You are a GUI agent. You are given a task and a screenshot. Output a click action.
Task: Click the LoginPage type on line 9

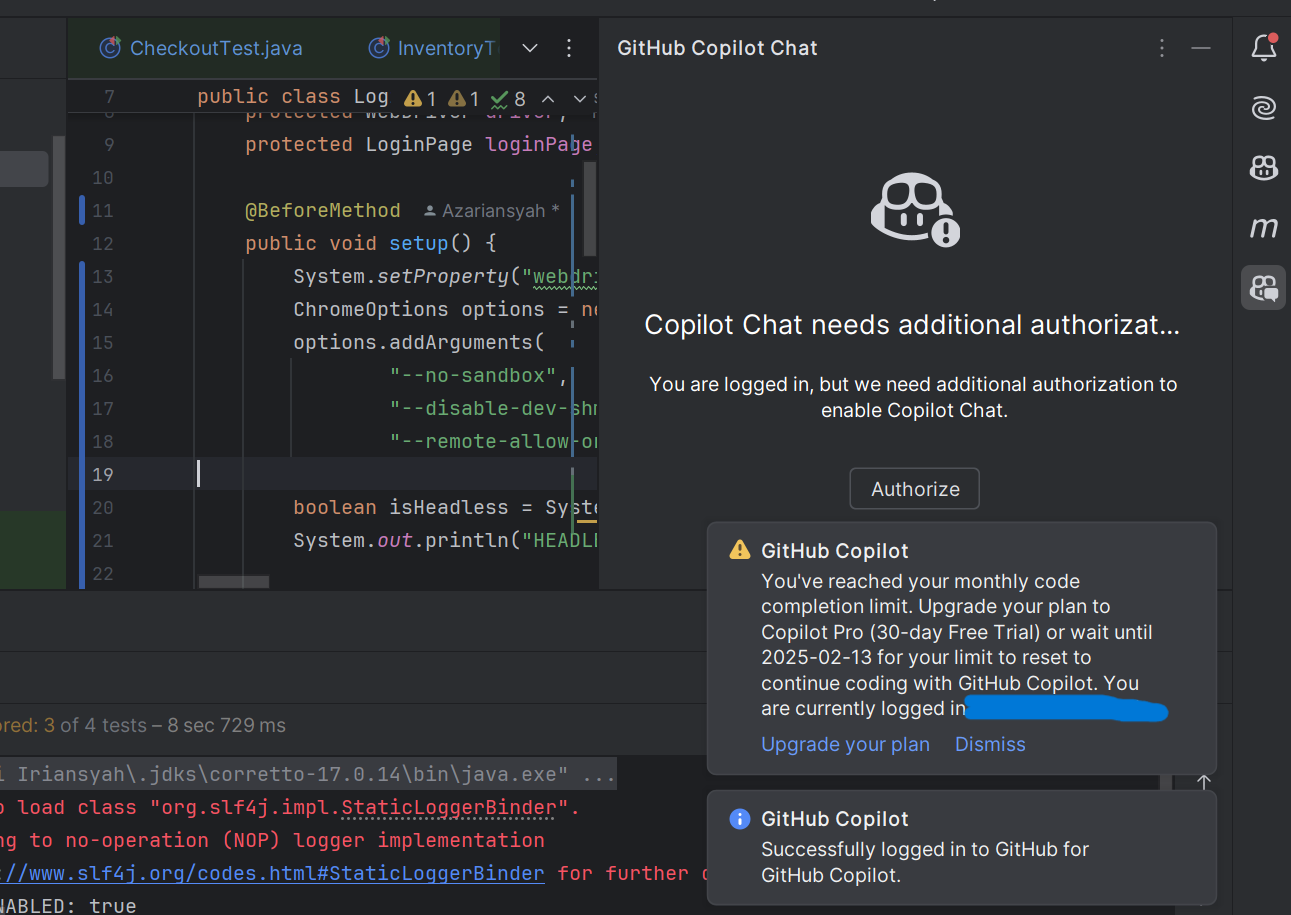pyautogui.click(x=419, y=145)
